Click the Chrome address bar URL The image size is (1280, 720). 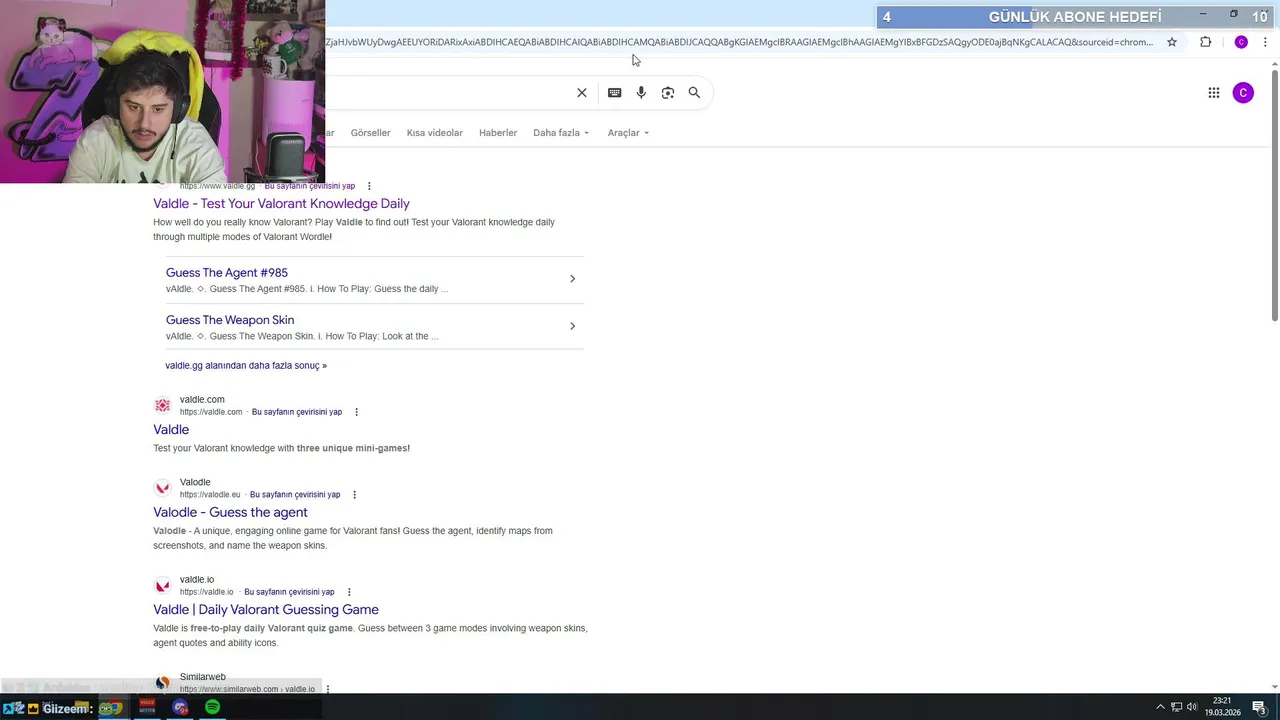point(739,42)
